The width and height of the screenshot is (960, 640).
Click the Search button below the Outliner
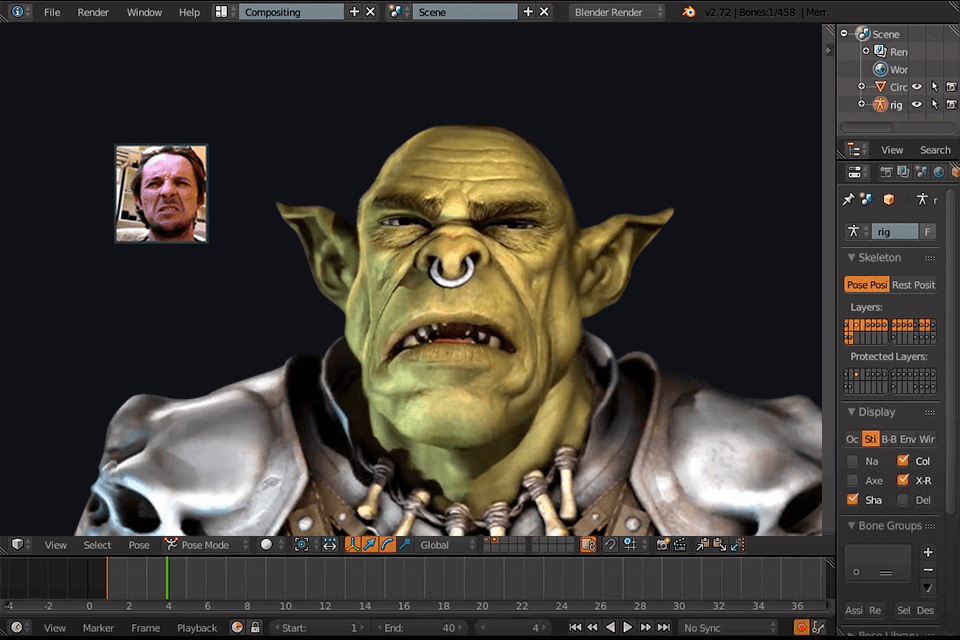(x=934, y=149)
